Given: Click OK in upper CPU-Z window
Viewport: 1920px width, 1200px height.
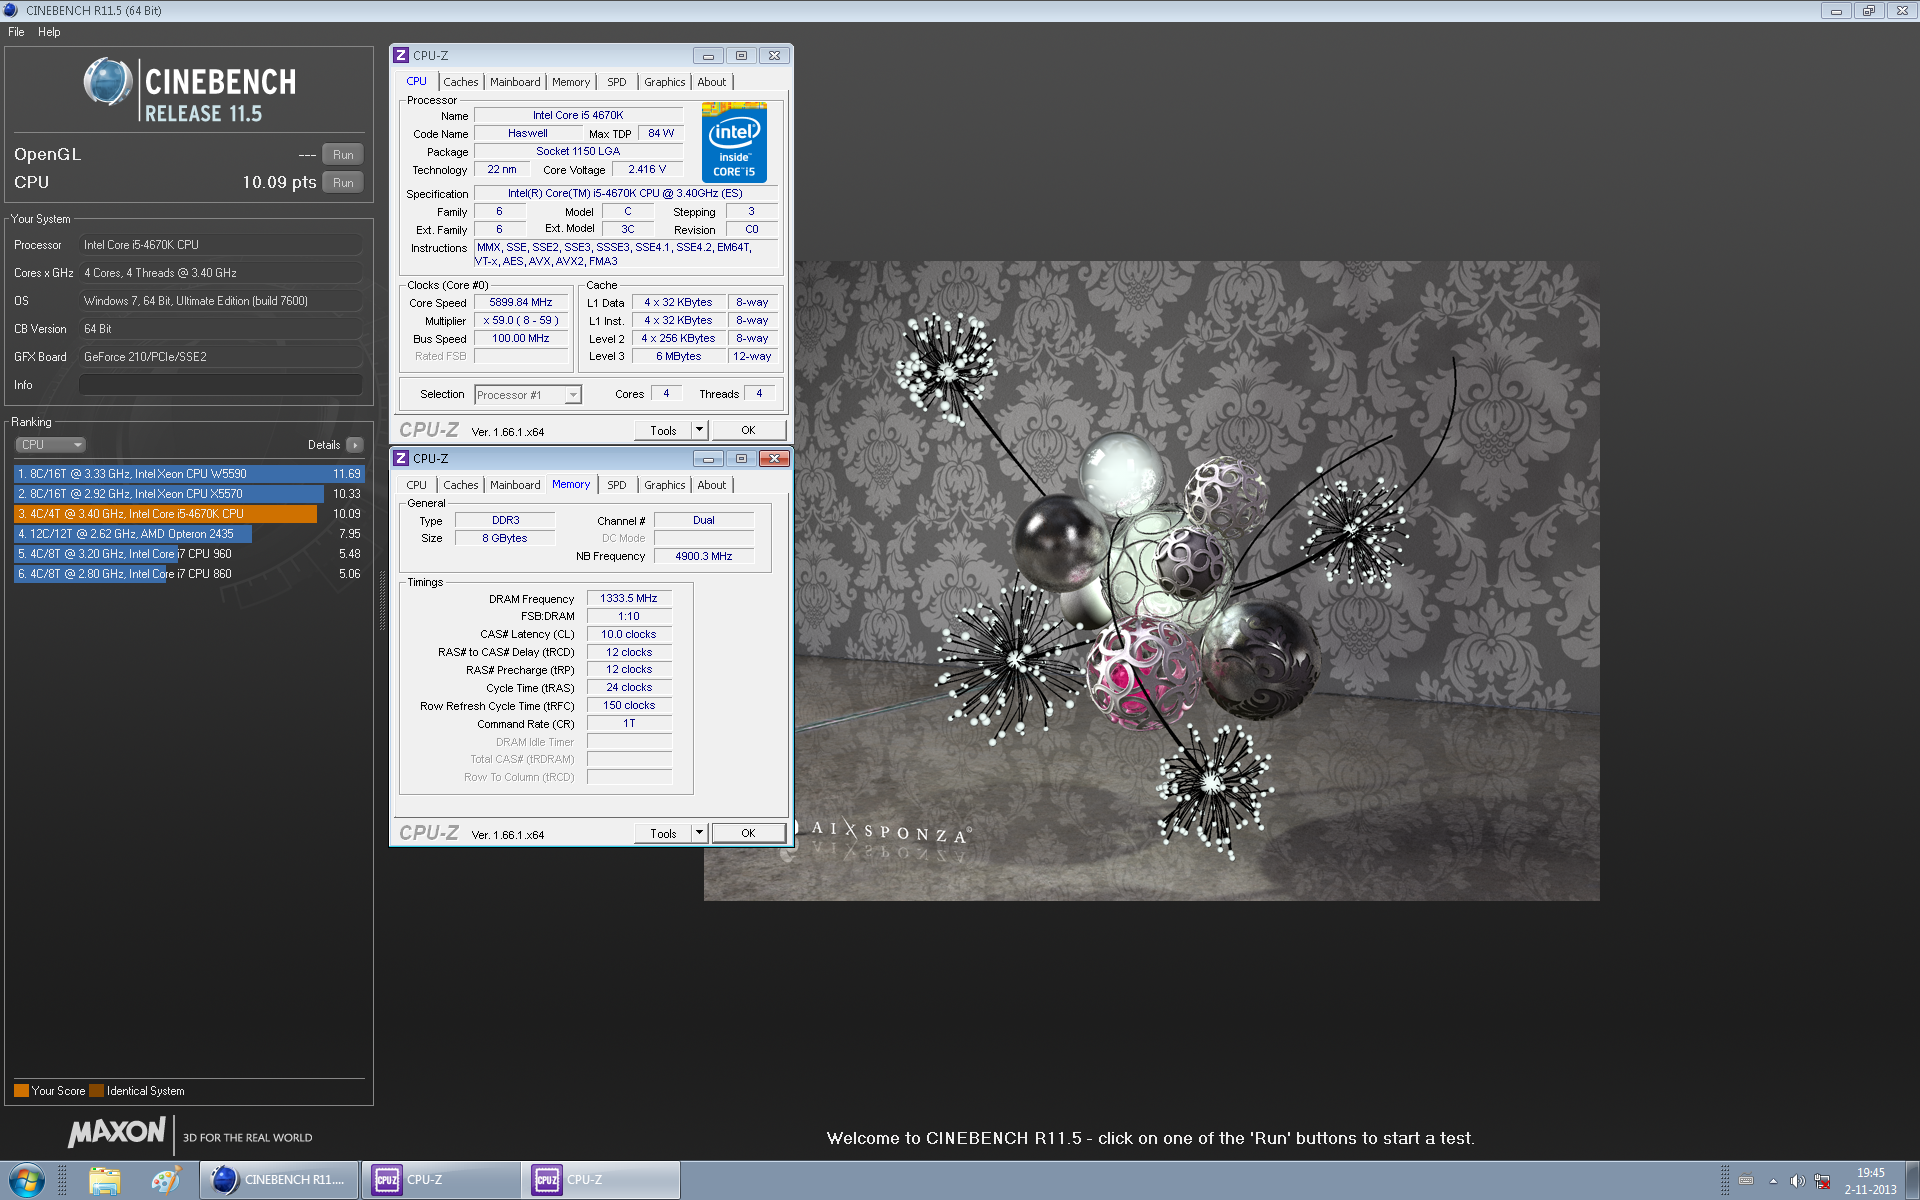Looking at the screenshot, I should pos(748,430).
